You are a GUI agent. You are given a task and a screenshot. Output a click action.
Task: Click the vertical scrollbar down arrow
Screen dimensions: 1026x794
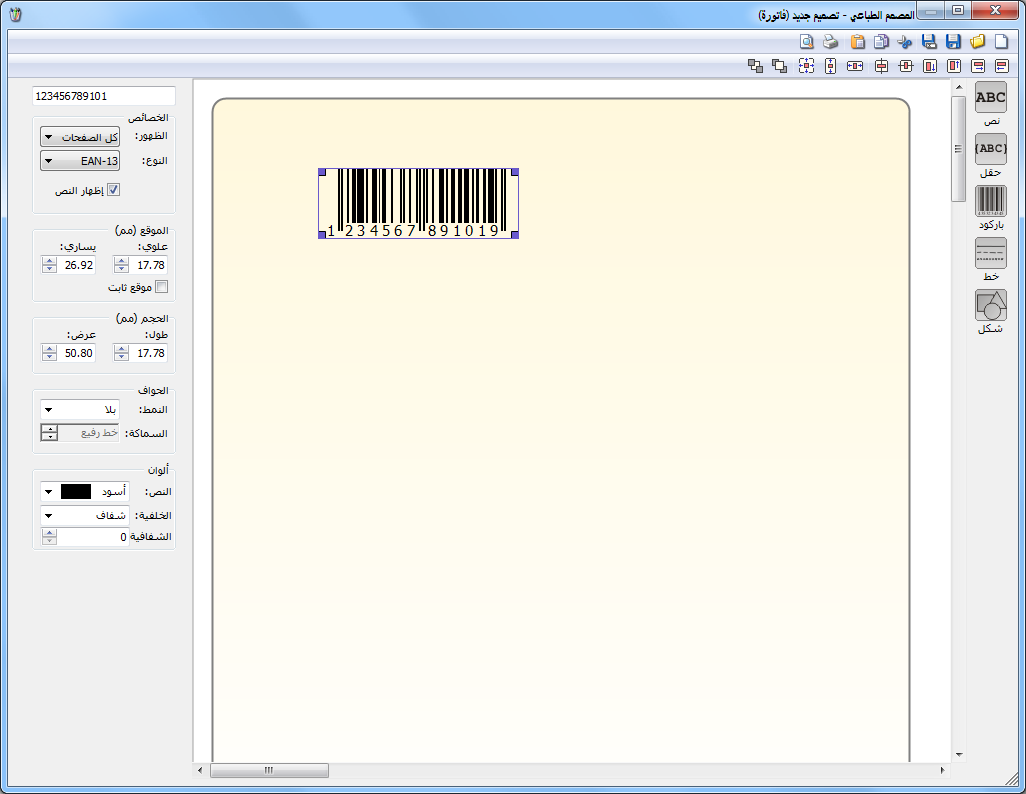959,755
